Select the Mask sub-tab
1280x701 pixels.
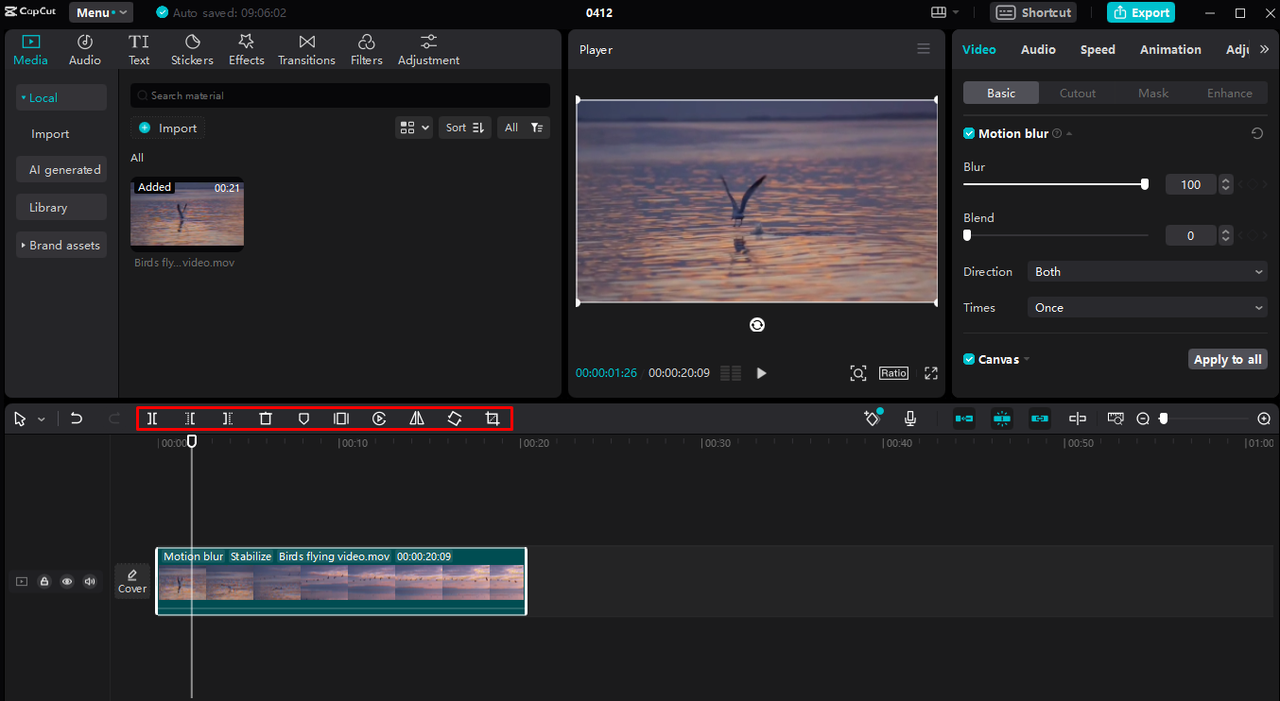tap(1153, 93)
